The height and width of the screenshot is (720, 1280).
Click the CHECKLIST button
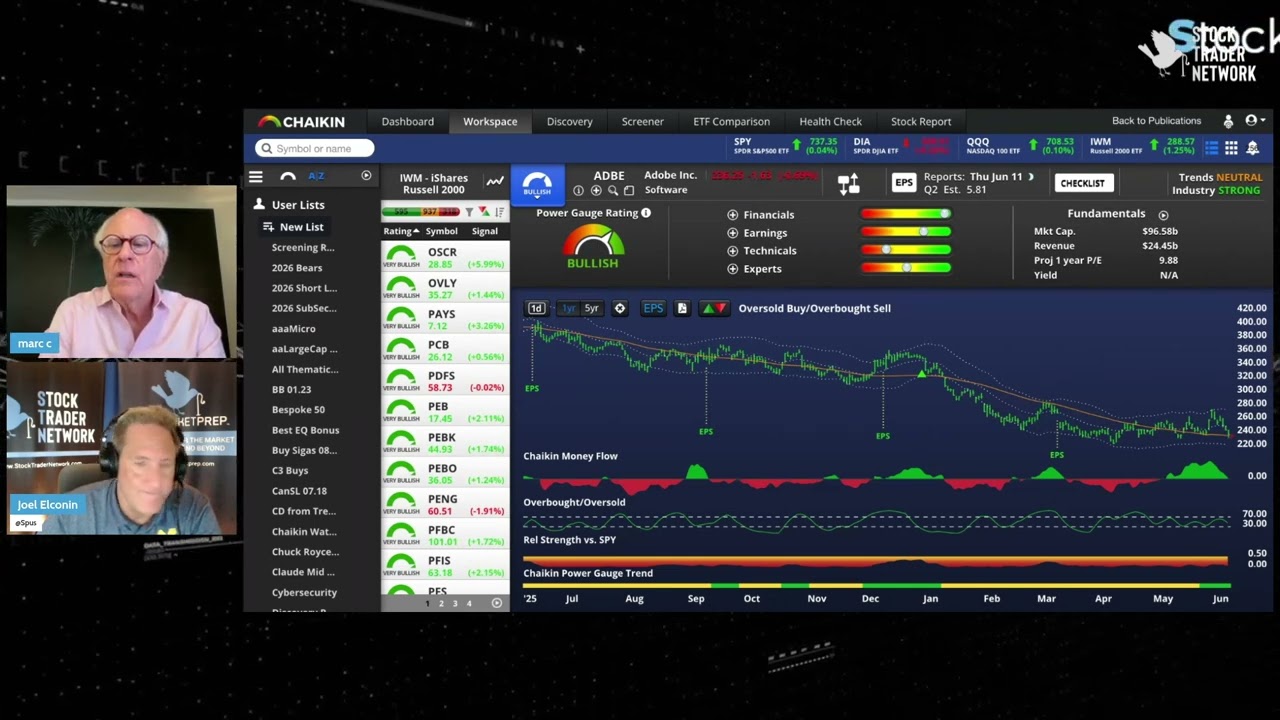pos(1082,183)
